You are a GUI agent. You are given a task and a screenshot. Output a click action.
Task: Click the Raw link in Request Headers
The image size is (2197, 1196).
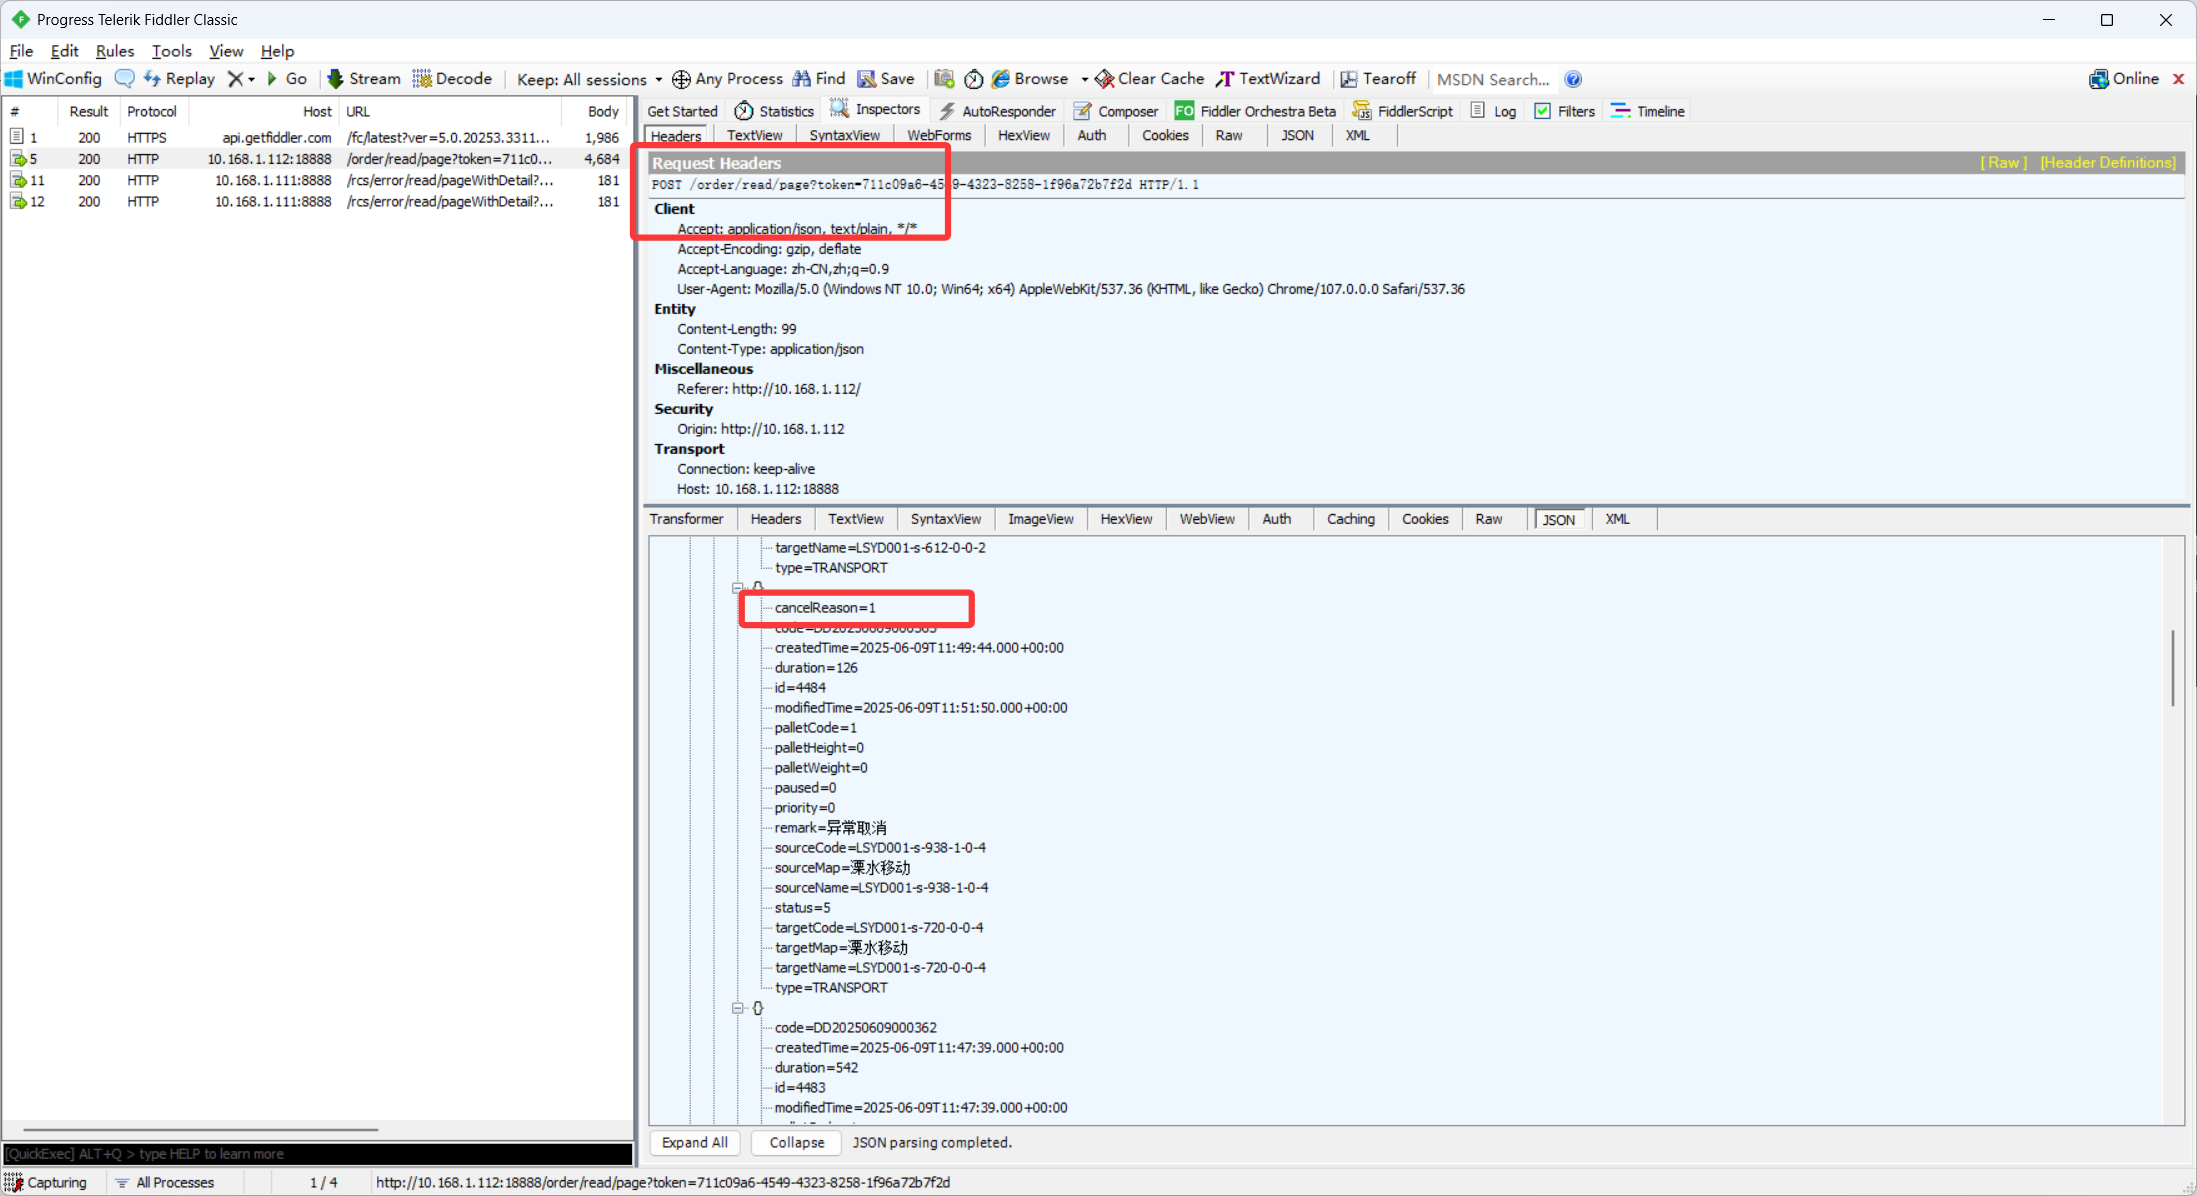coord(2003,162)
